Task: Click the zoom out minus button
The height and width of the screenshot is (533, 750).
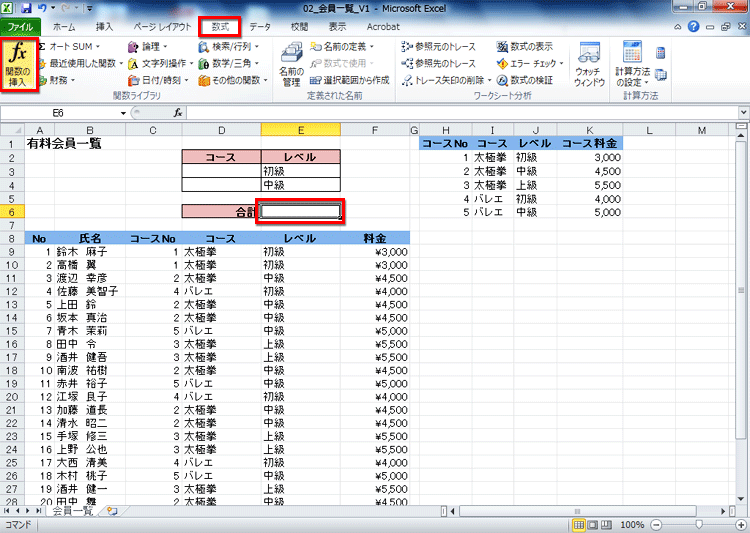Action: pyautogui.click(x=657, y=525)
